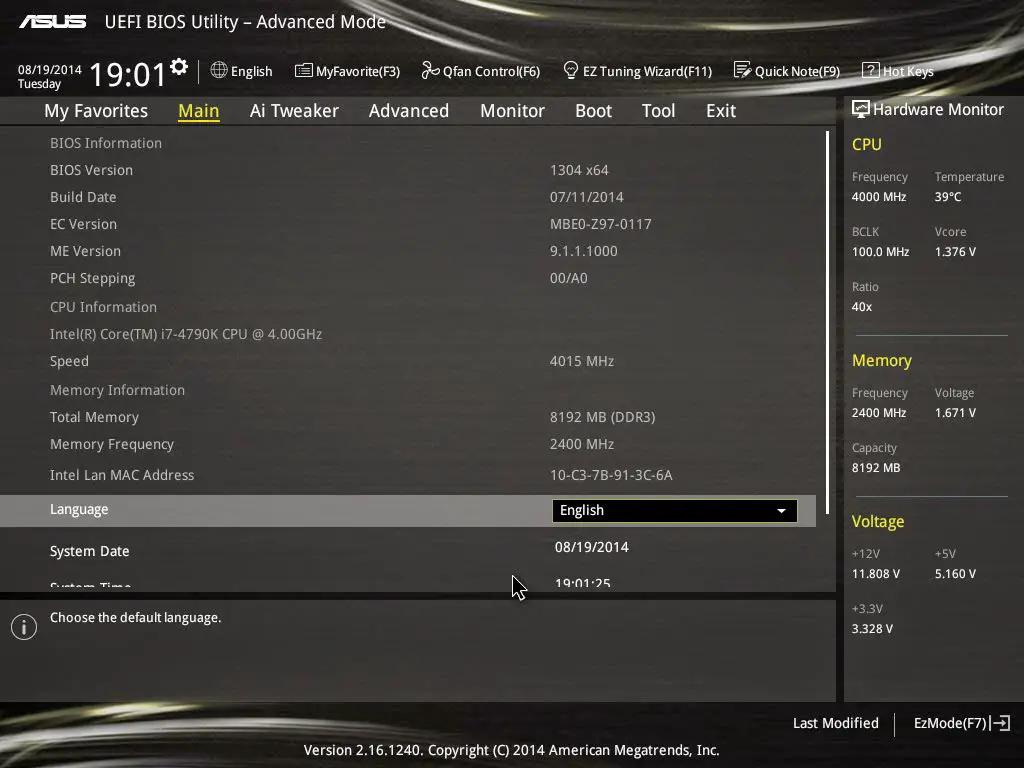This screenshot has height=768, width=1024.
Task: Open the Boot tab
Action: point(594,111)
